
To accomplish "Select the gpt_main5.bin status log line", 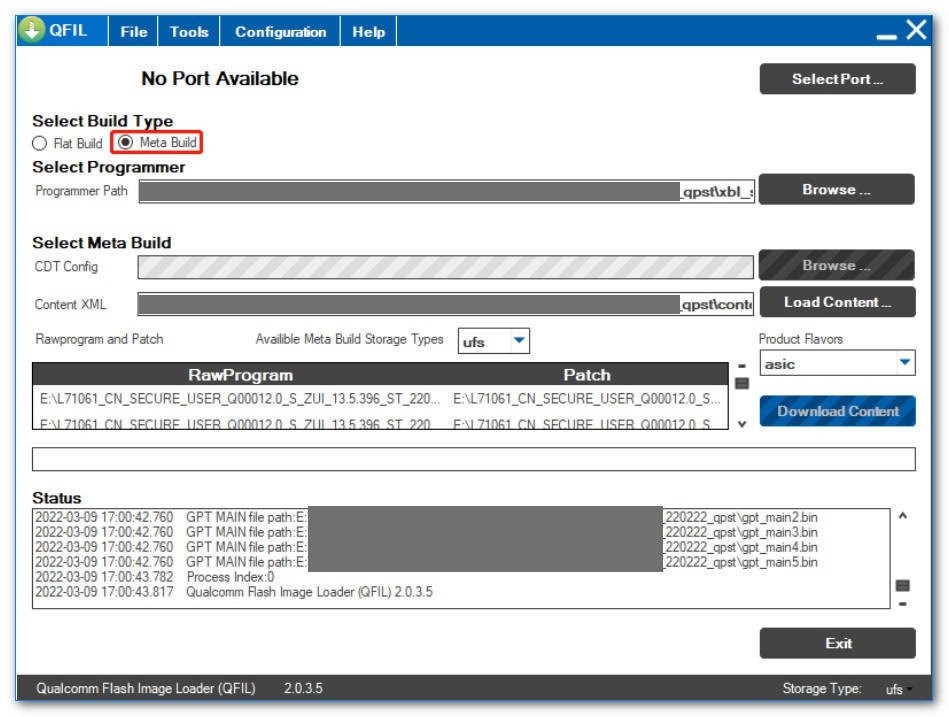I will pos(426,562).
